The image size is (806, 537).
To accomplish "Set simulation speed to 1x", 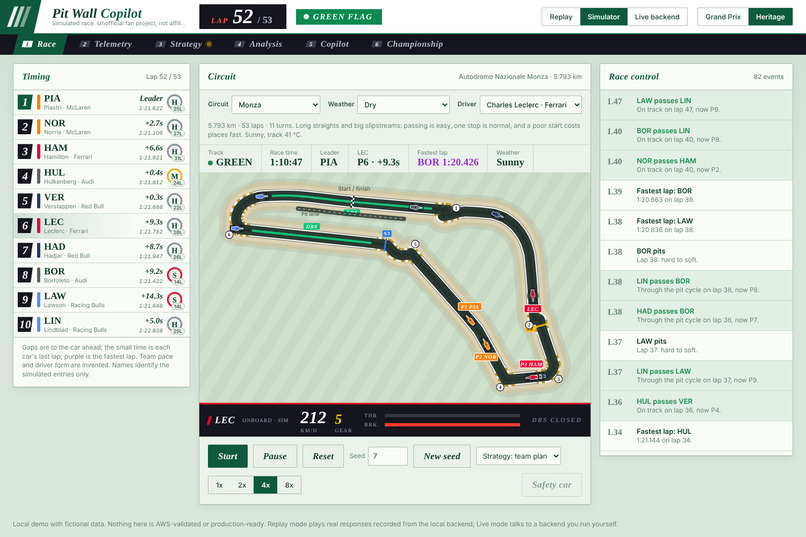I will pyautogui.click(x=219, y=485).
